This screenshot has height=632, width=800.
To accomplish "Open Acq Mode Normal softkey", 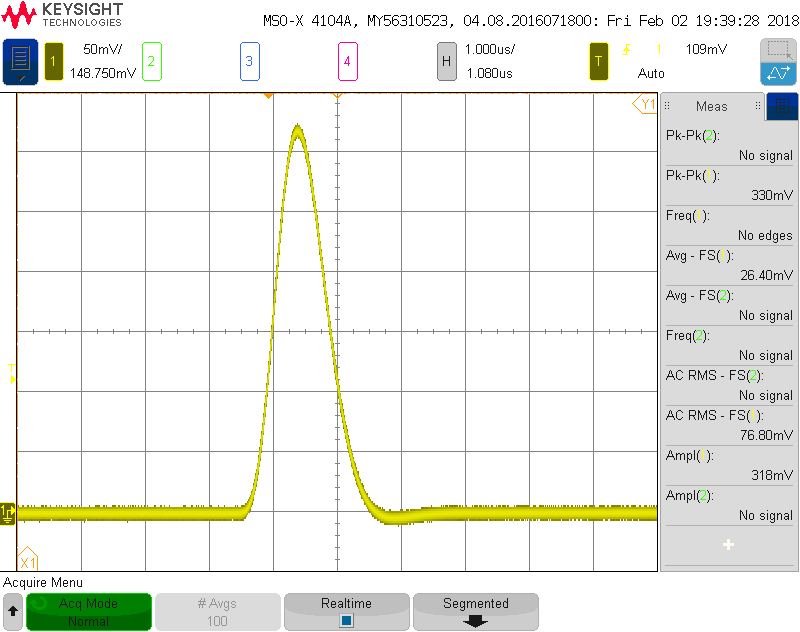I will [89, 612].
